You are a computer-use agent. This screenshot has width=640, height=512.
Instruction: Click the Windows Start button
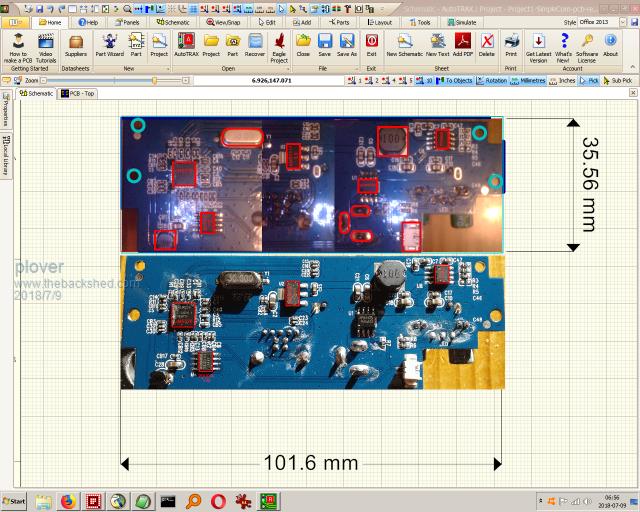(x=15, y=500)
